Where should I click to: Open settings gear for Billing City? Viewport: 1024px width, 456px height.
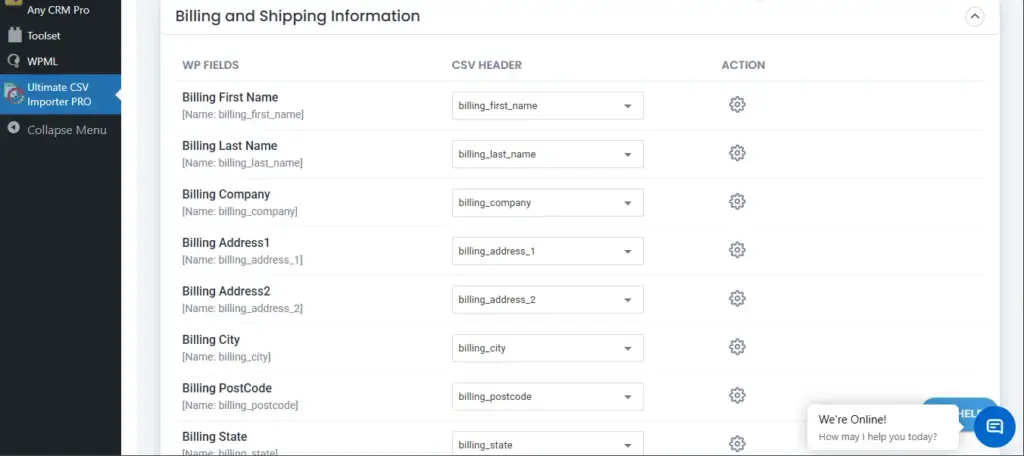tap(737, 347)
